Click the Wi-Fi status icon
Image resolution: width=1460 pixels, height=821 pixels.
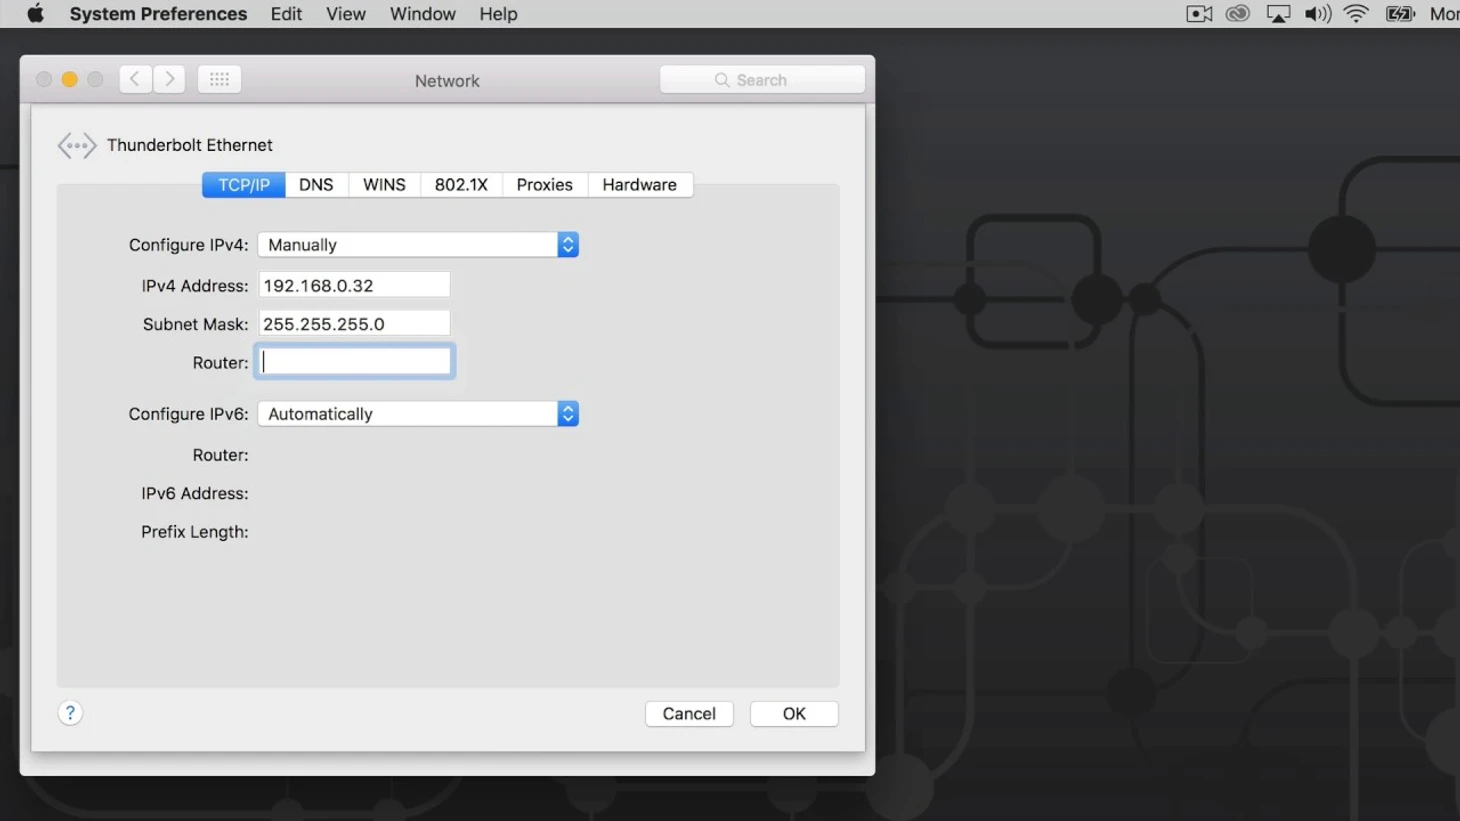coord(1356,14)
